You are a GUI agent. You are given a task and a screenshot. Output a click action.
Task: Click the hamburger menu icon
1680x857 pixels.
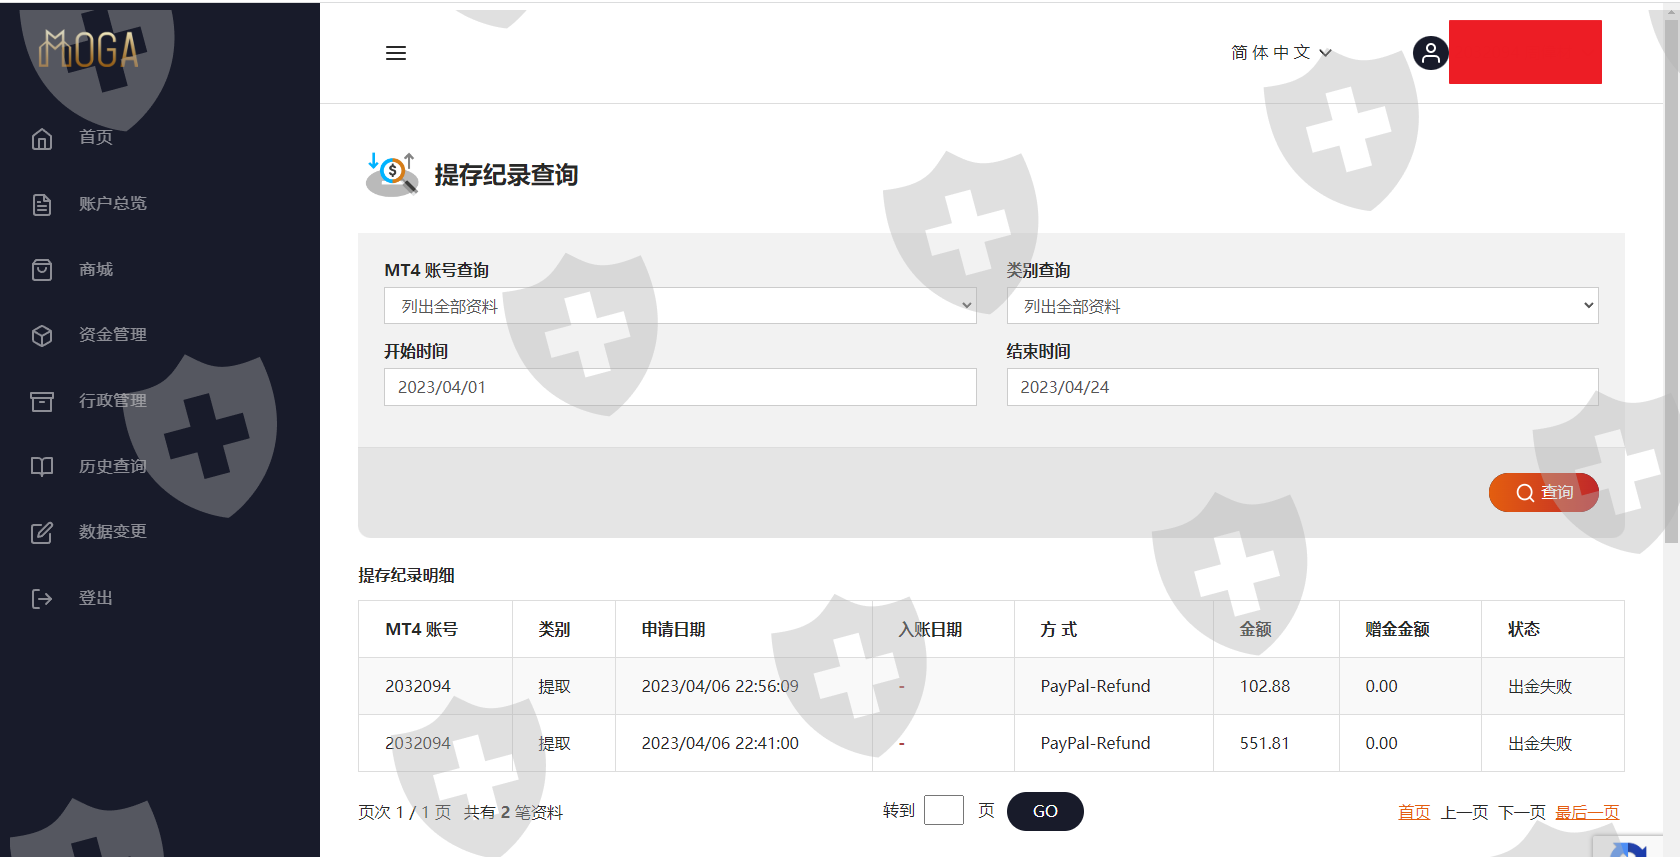tap(396, 53)
